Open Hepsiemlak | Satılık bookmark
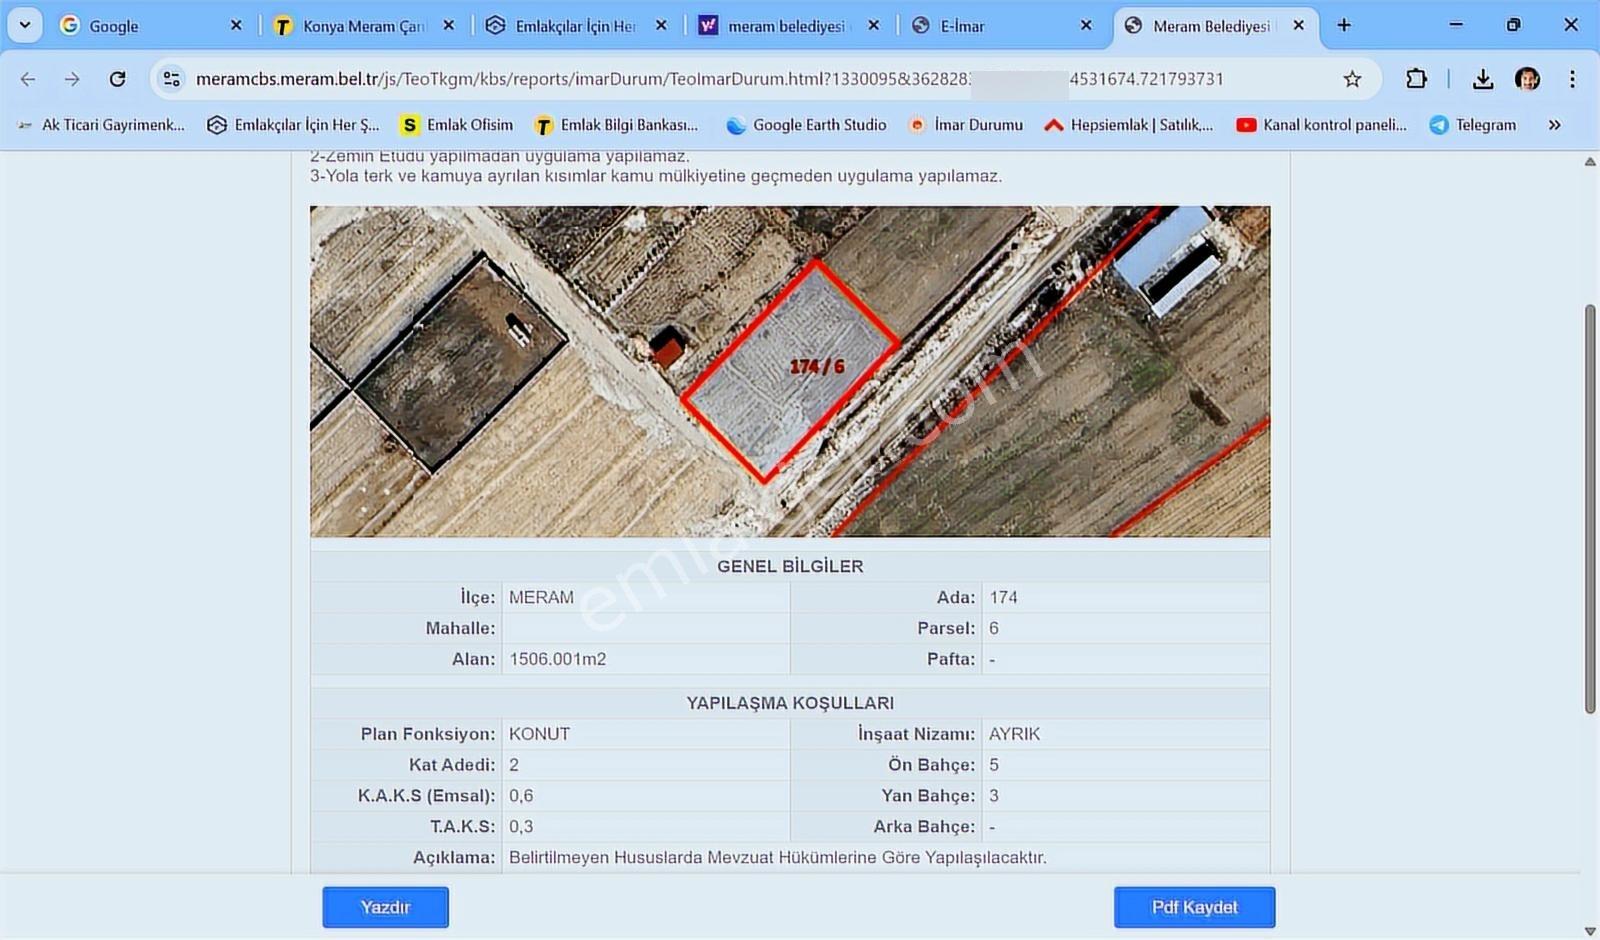 [x=1128, y=125]
